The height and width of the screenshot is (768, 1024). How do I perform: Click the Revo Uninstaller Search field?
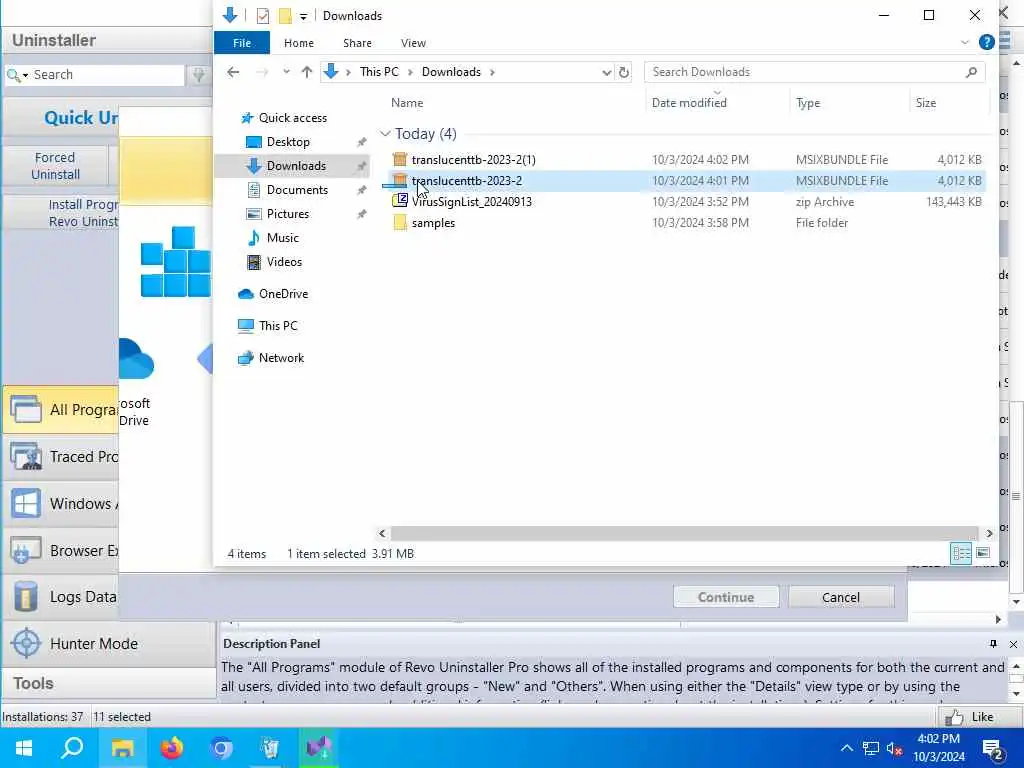pos(108,74)
